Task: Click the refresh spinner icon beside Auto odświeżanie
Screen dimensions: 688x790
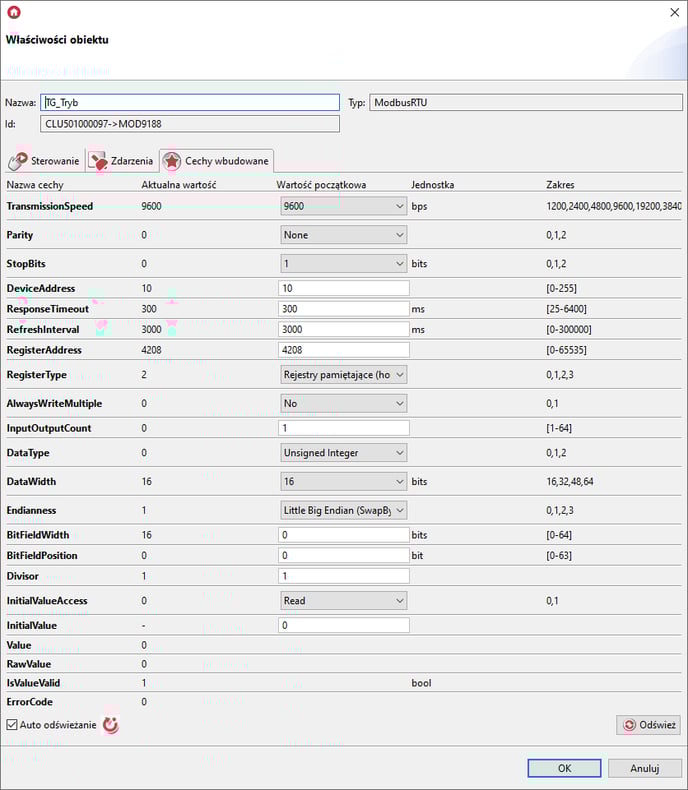Action: pos(110,725)
